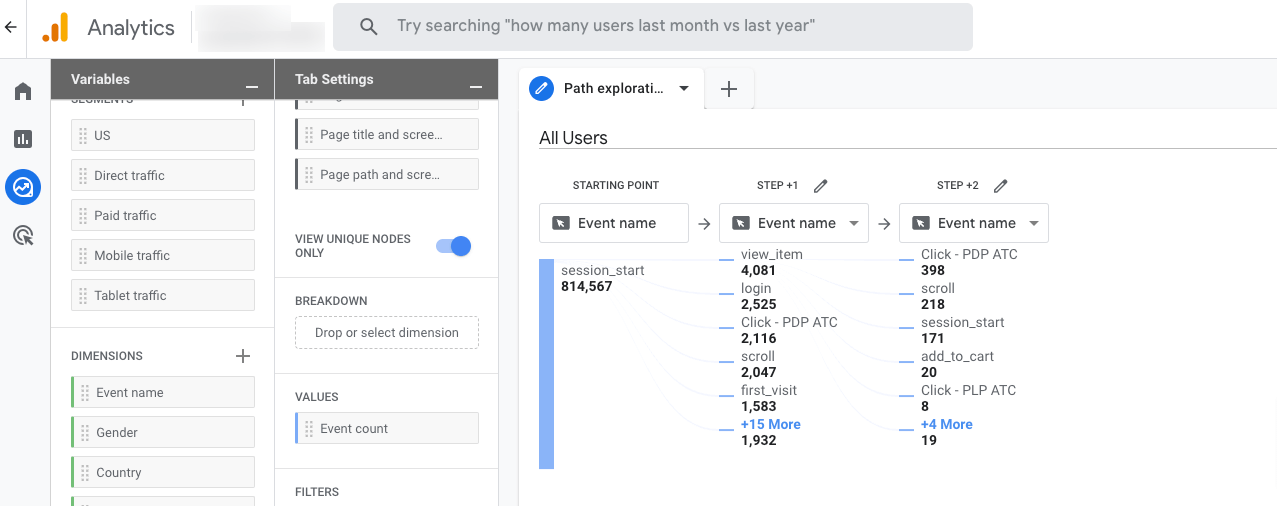The image size is (1277, 506).
Task: Minimize the Variables panel
Action: point(252,86)
